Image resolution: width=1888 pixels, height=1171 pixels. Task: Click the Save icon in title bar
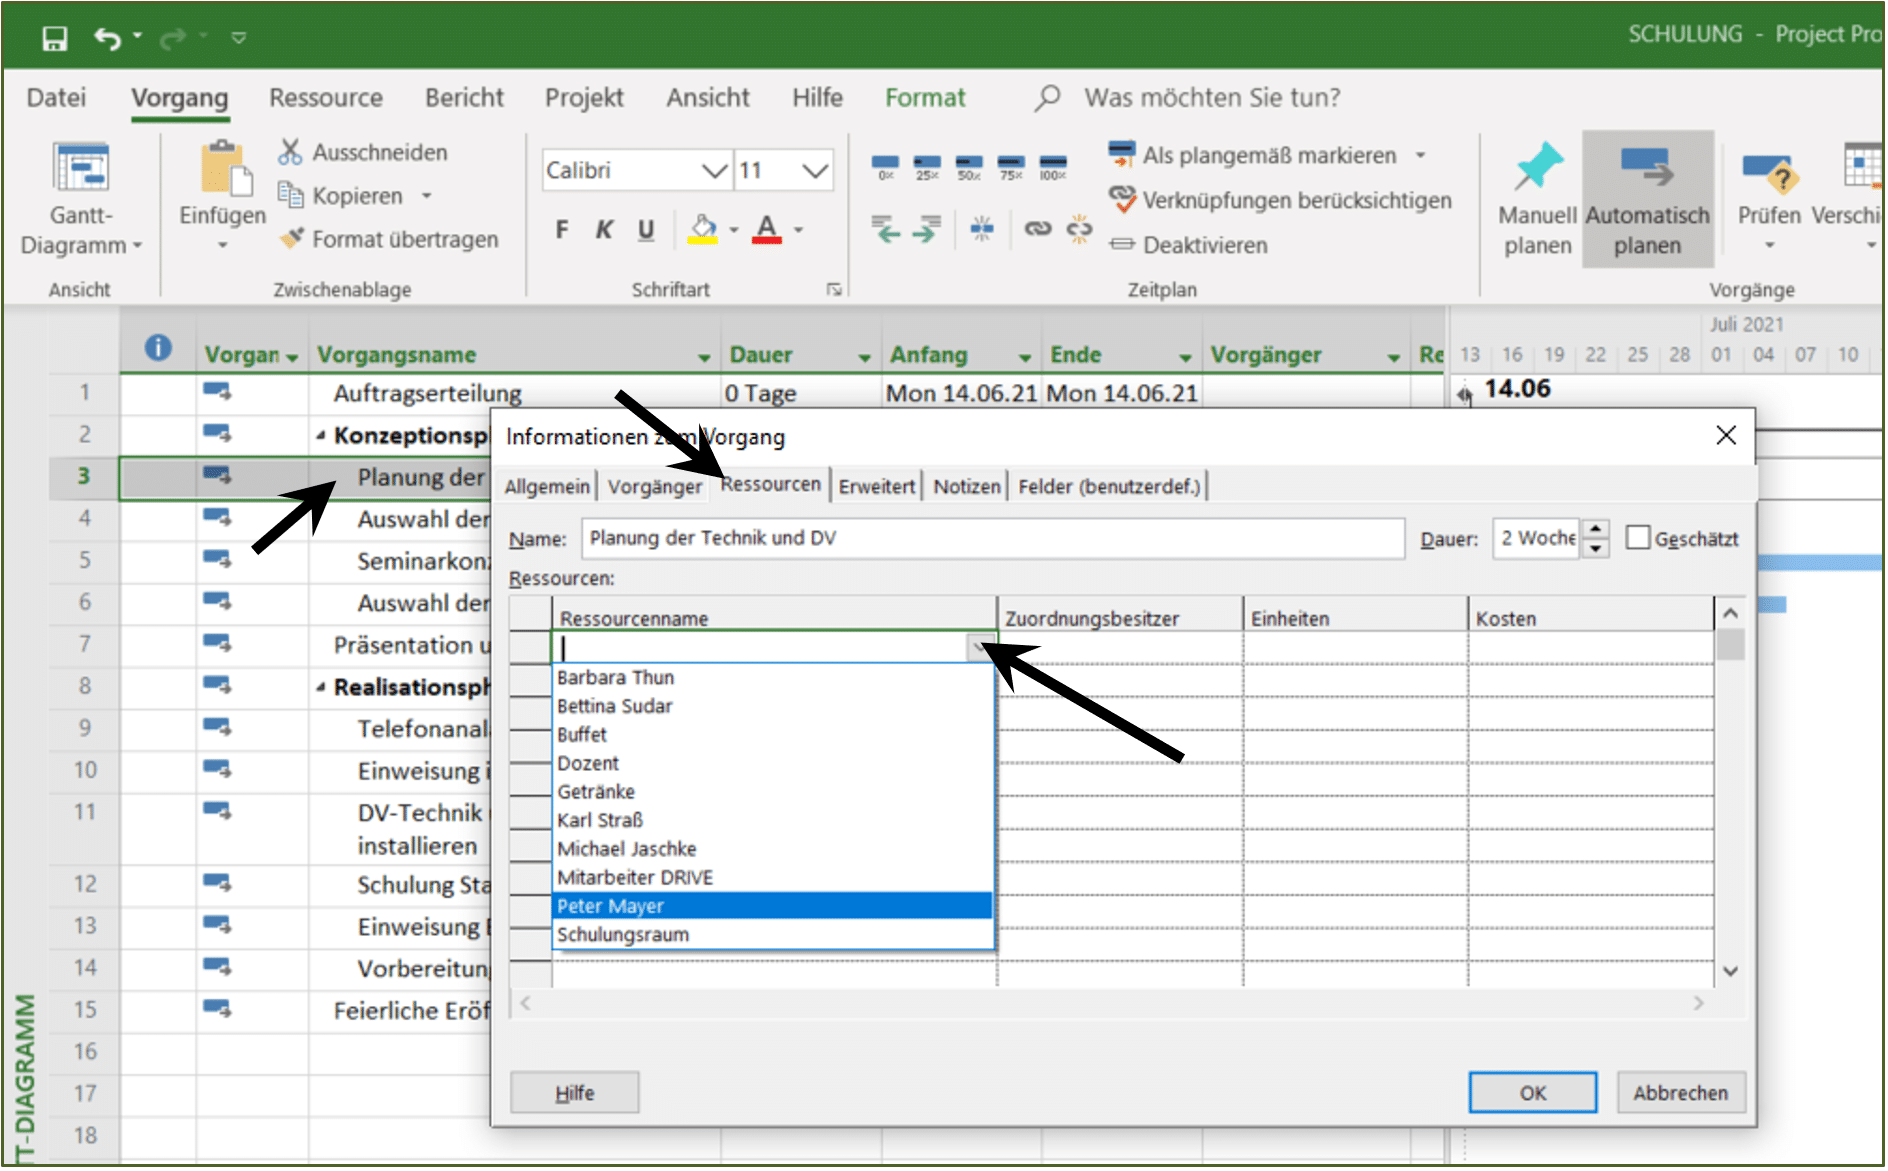coord(55,38)
